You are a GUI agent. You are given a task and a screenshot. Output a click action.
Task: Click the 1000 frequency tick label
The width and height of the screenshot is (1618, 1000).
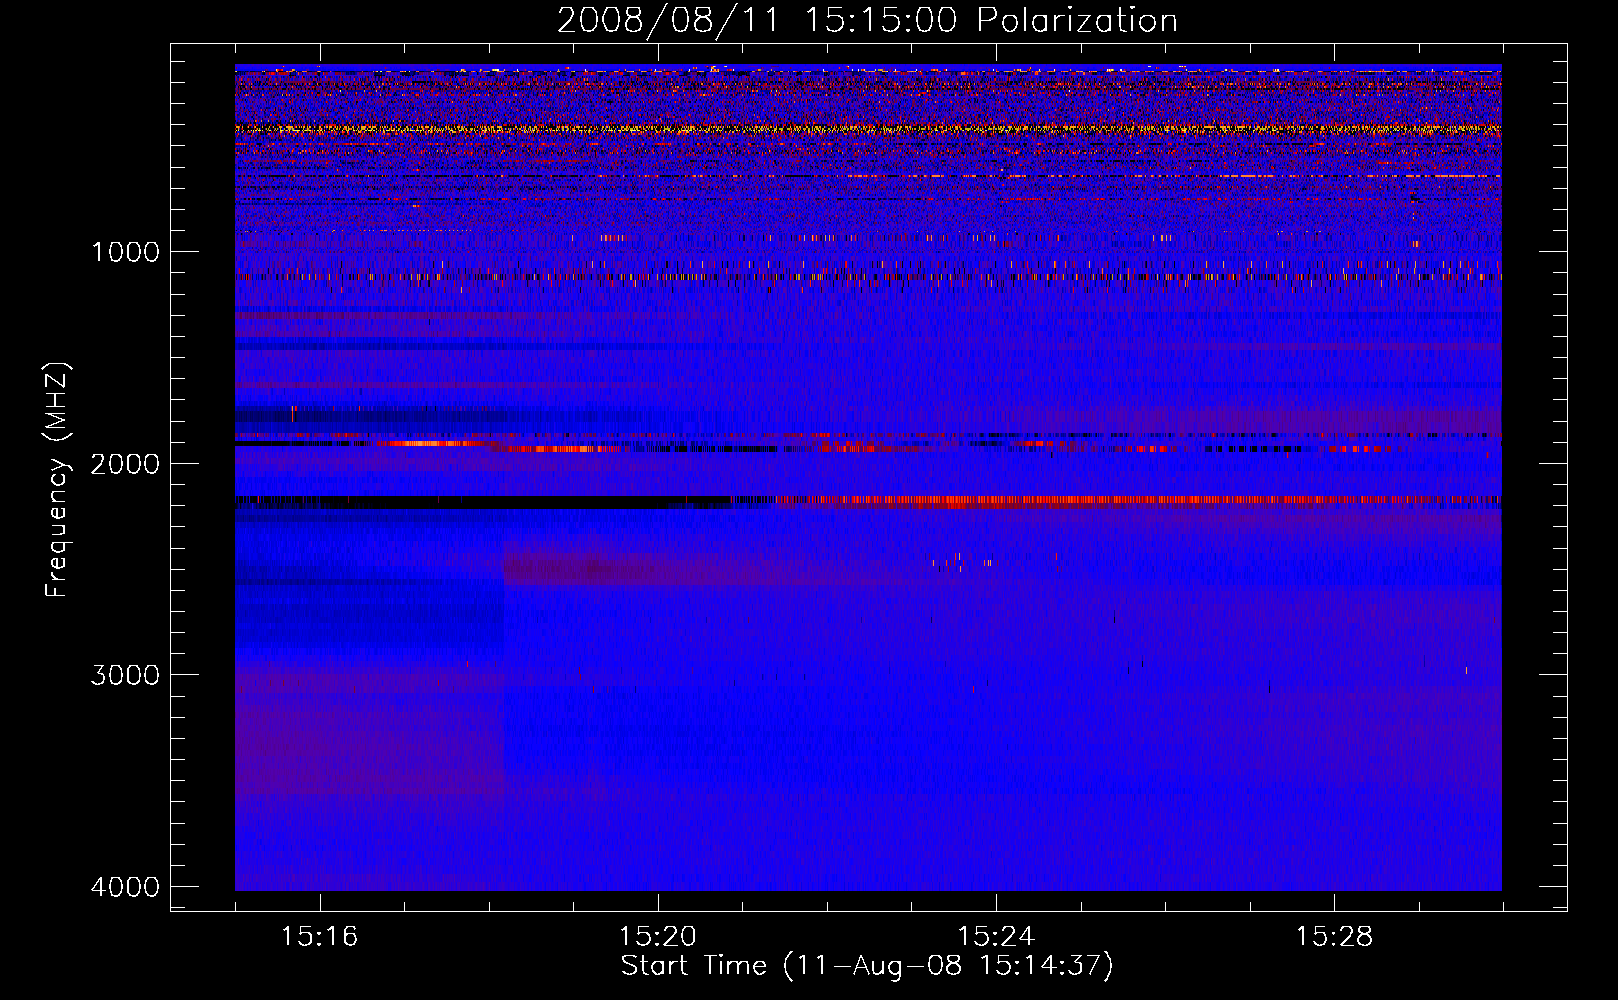coord(125,251)
